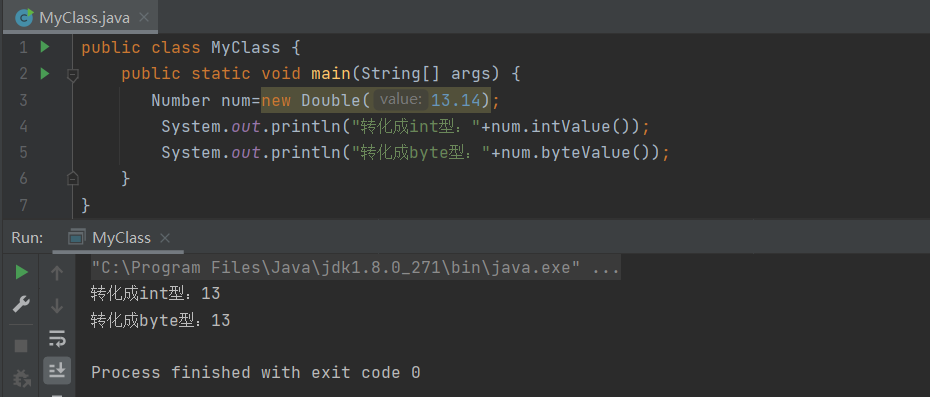This screenshot has height=397, width=930.
Task: Click the '转化成int型：' string literal on line 4
Action: pyautogui.click(x=416, y=126)
